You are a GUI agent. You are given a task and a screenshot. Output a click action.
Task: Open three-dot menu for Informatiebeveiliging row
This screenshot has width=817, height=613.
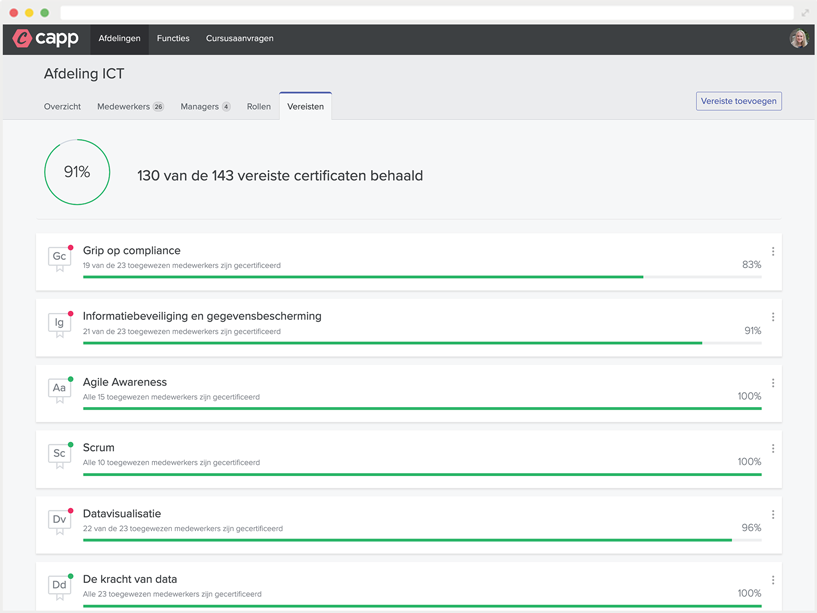click(773, 317)
